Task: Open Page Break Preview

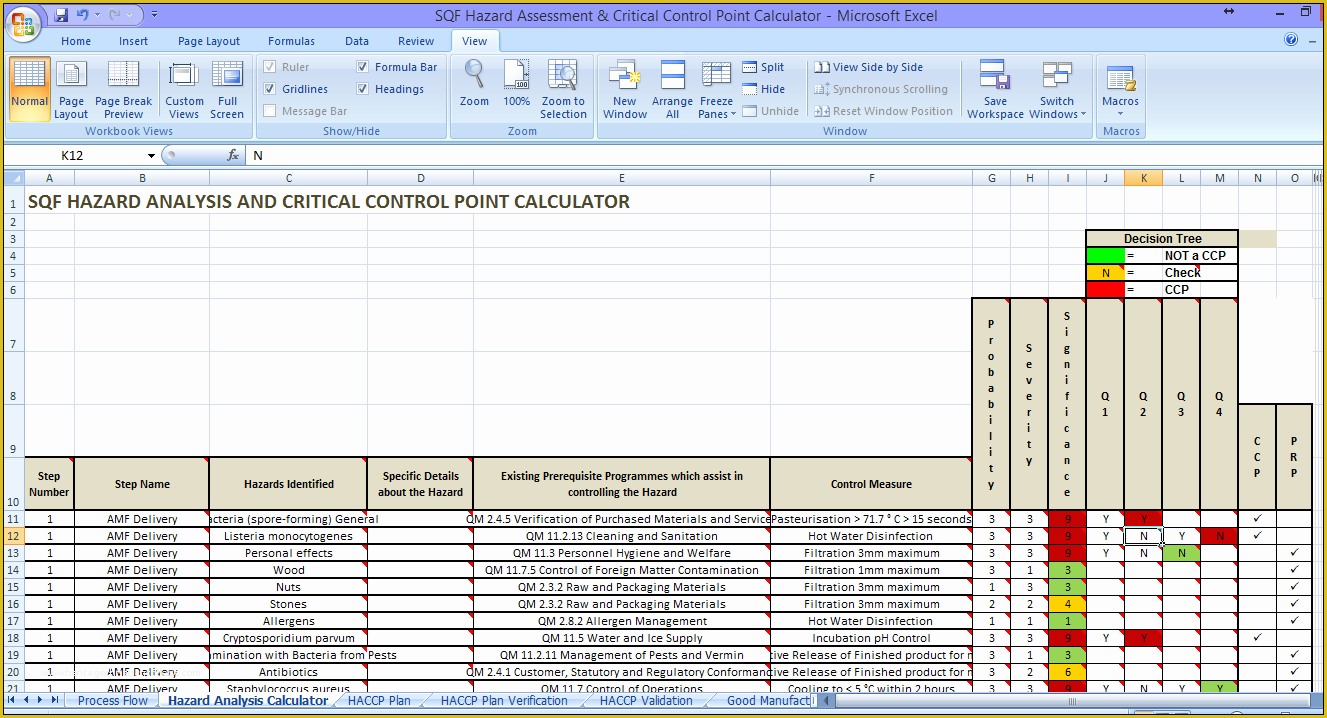Action: click(123, 89)
